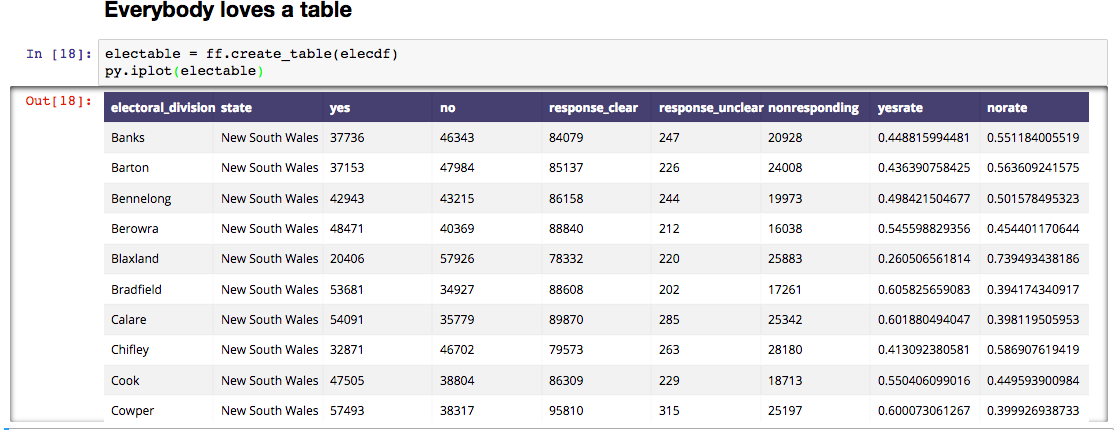Select the electoral_division column header

pyautogui.click(x=163, y=108)
